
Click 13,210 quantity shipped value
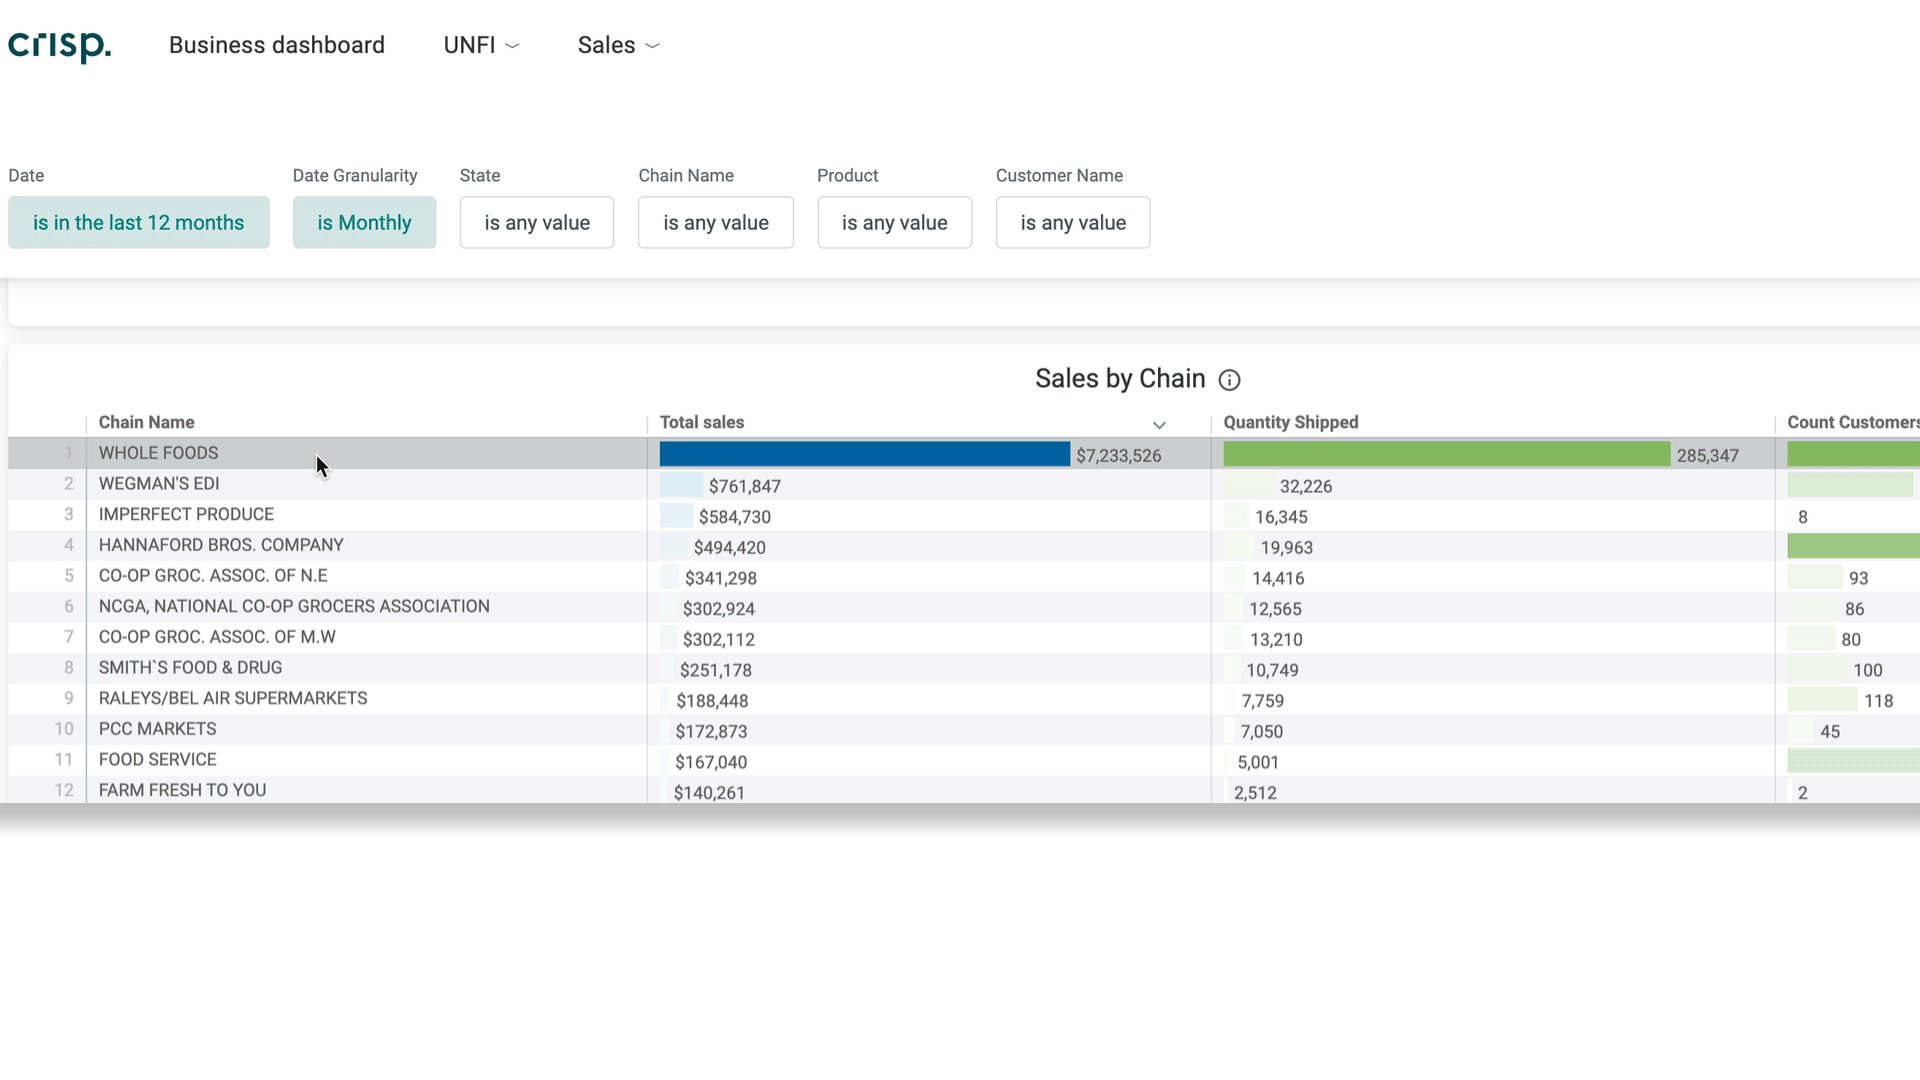(x=1276, y=640)
